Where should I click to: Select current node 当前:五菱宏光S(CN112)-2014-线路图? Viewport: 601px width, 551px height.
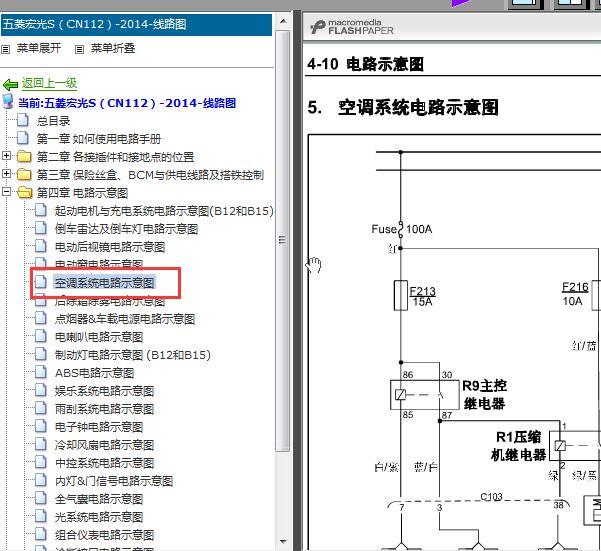pyautogui.click(x=127, y=103)
